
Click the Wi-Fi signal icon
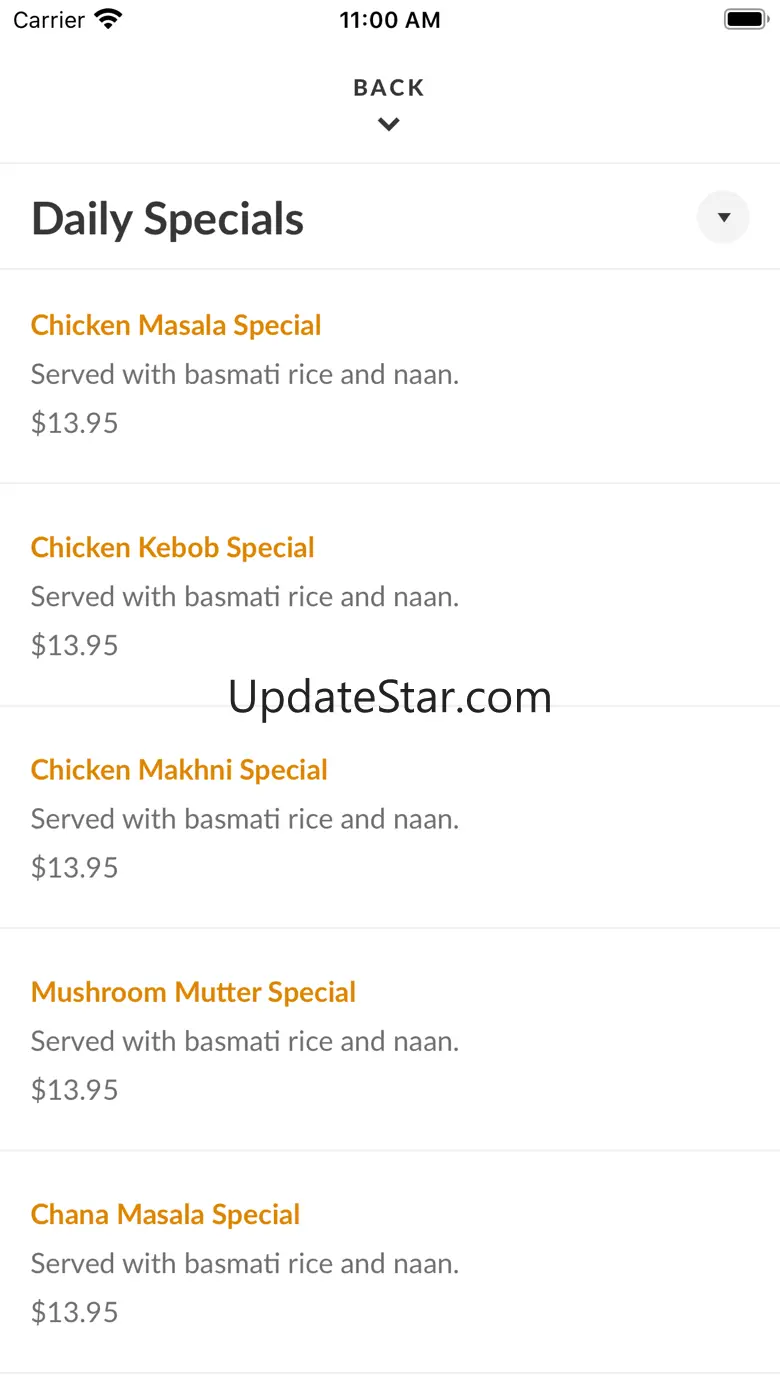click(107, 19)
